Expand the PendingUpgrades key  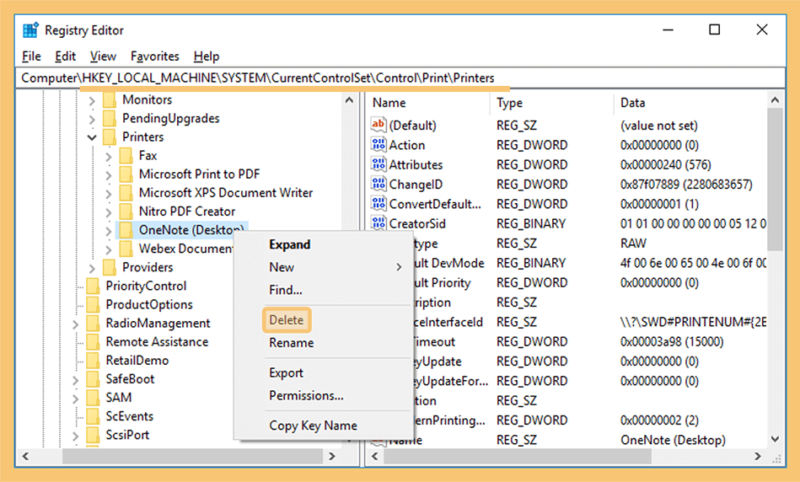point(92,119)
